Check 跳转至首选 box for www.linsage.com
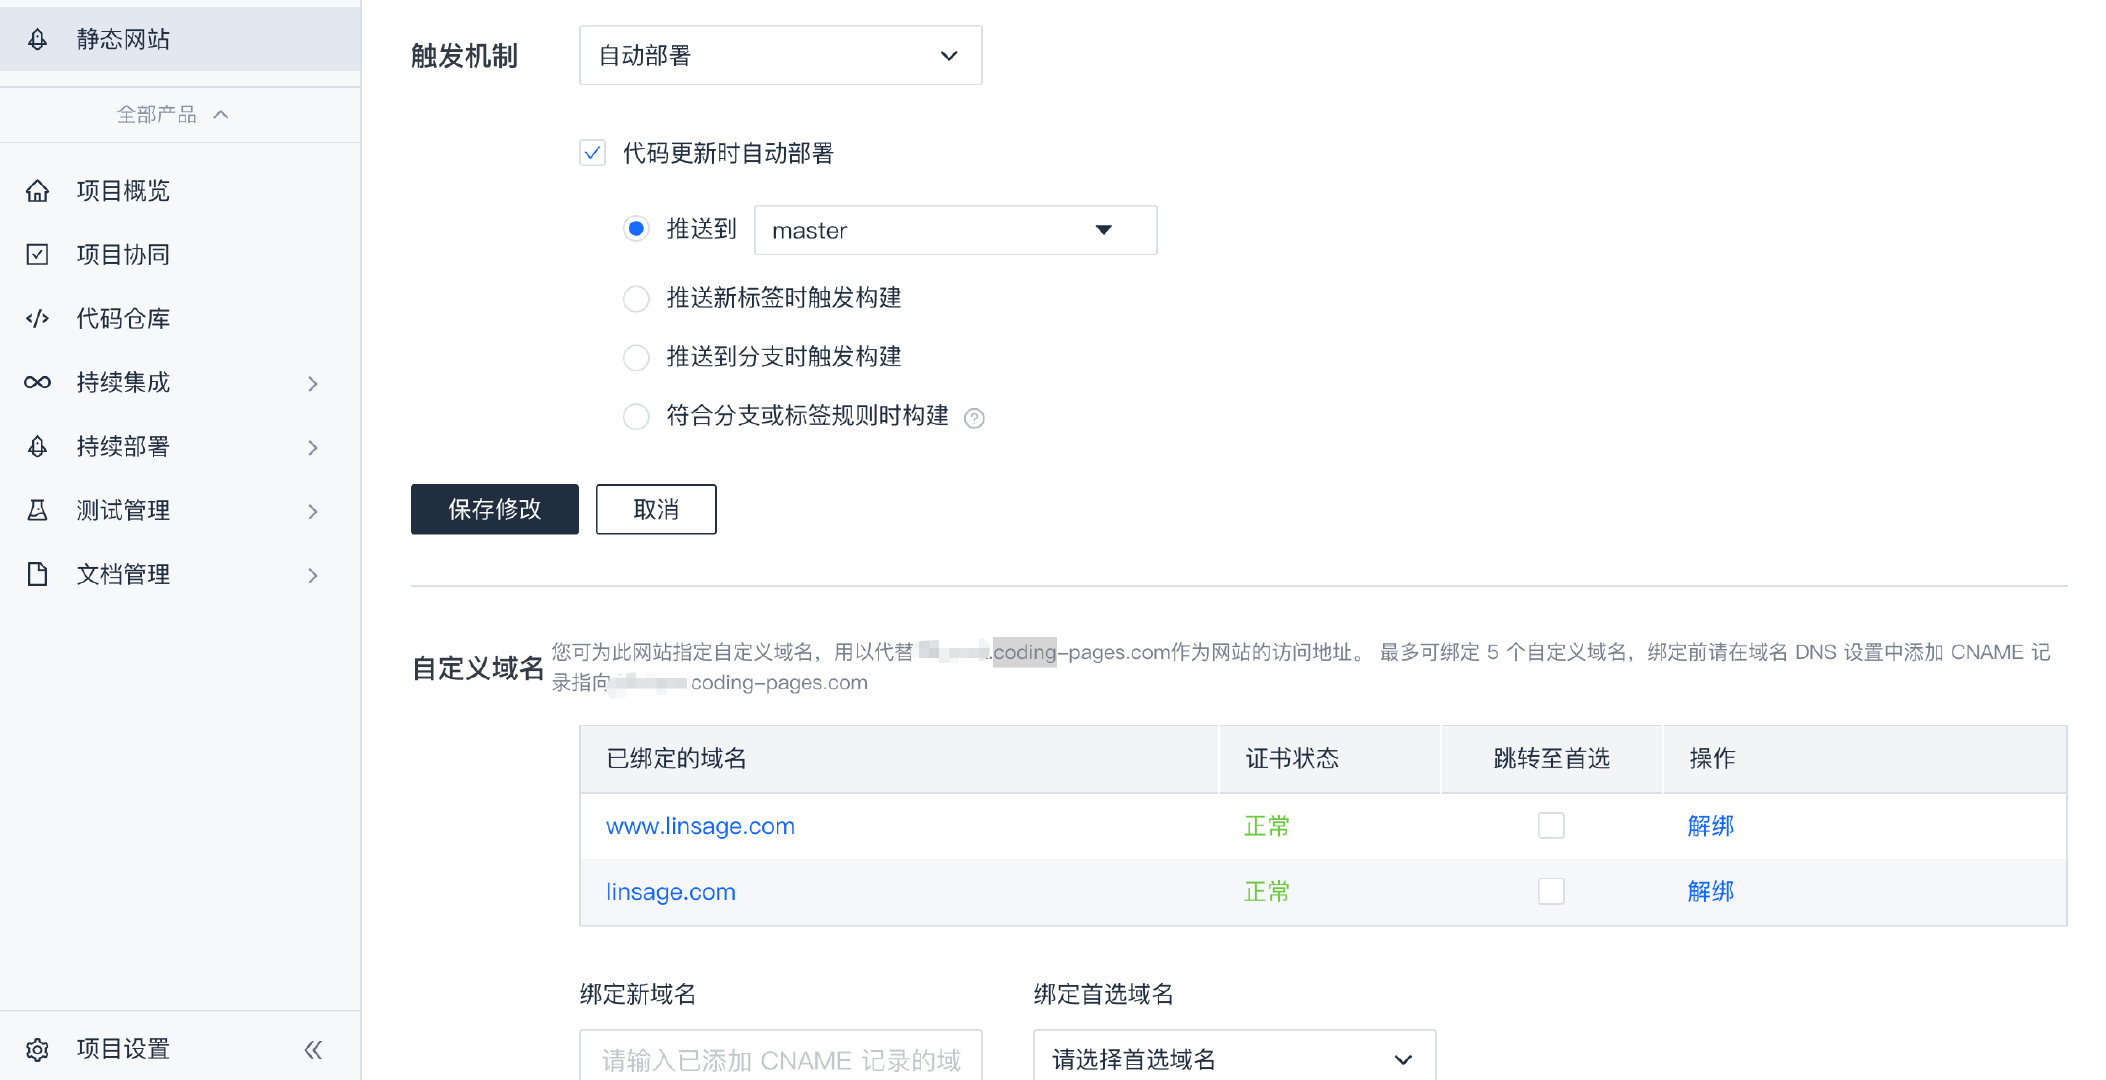Image resolution: width=2106 pixels, height=1080 pixels. pos(1551,826)
